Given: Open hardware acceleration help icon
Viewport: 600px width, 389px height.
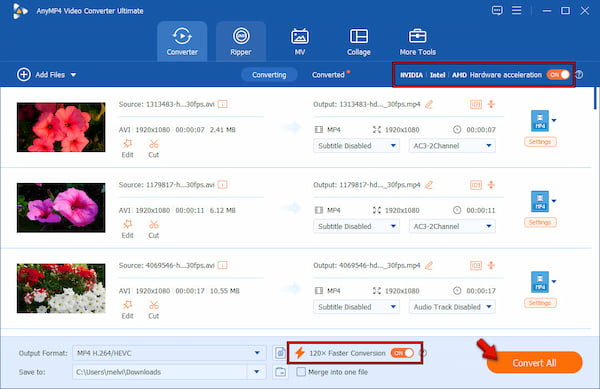Looking at the screenshot, I should (579, 75).
